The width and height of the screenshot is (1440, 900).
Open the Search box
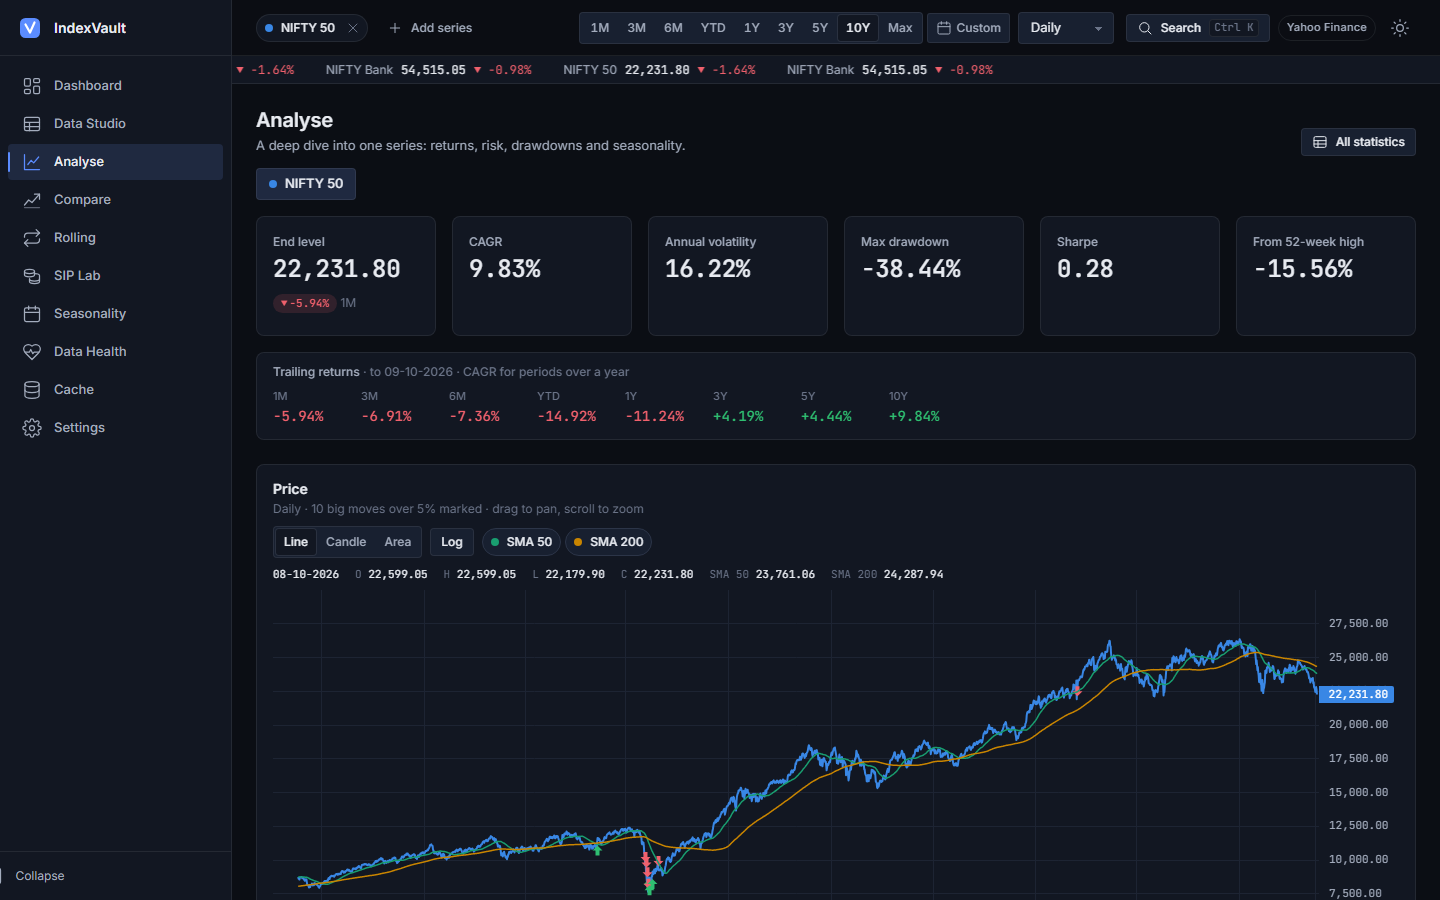pyautogui.click(x=1198, y=28)
